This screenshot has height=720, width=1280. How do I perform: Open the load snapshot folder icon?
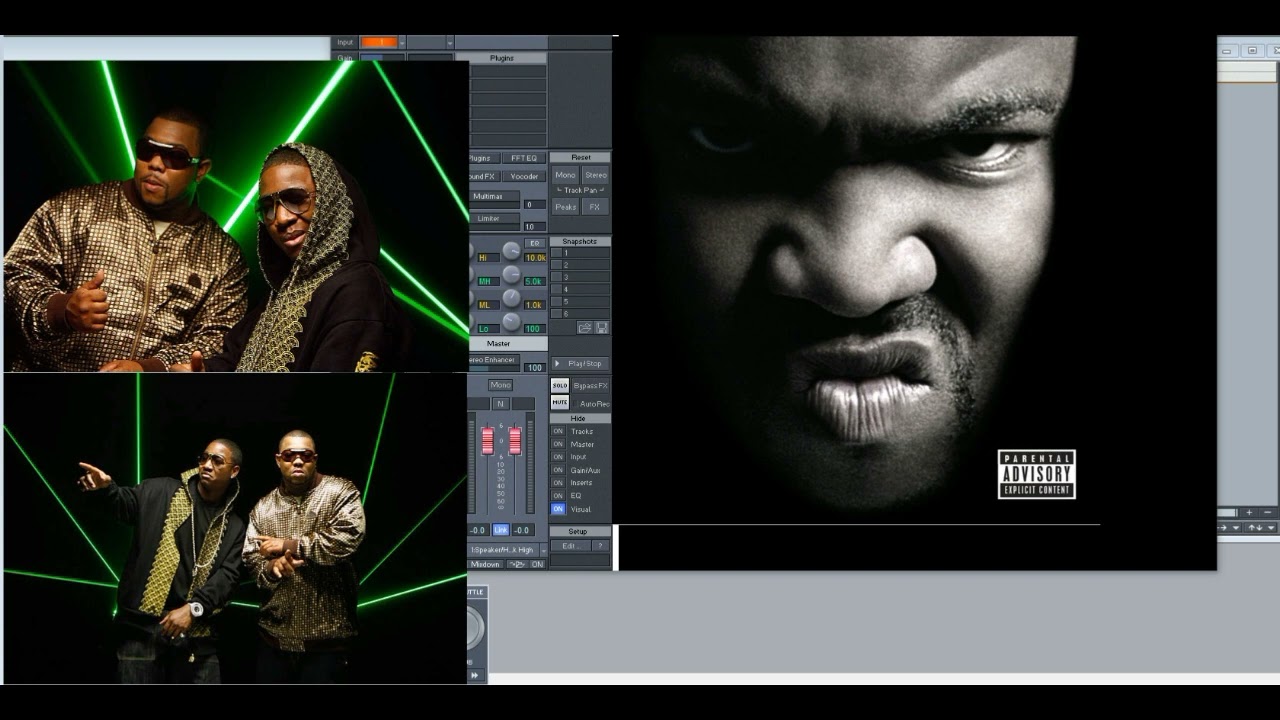point(584,327)
